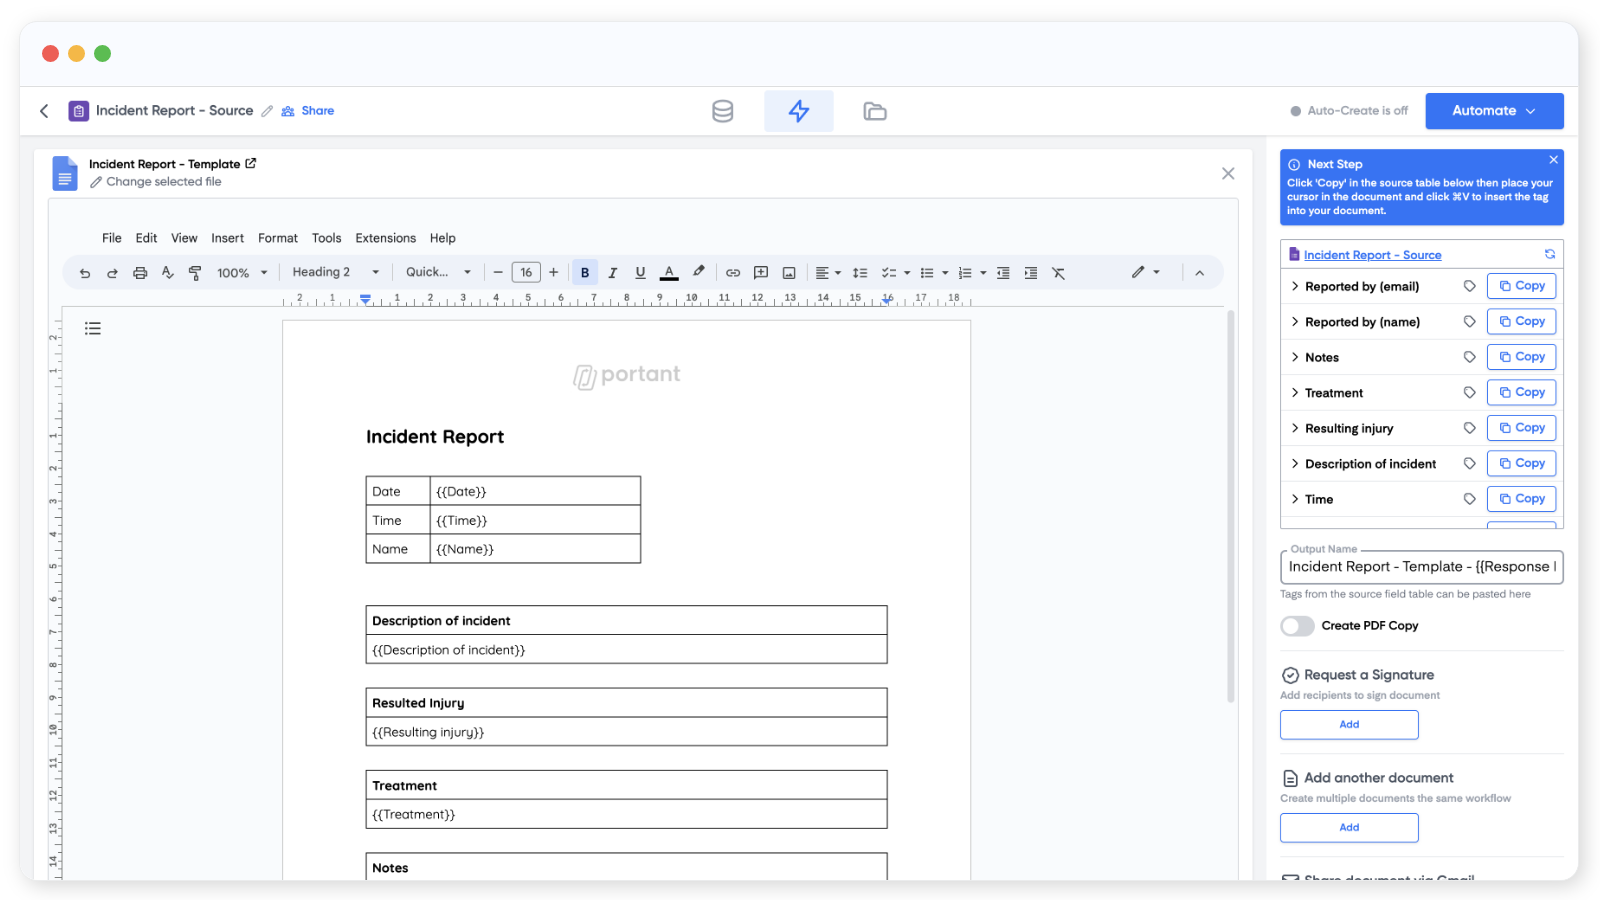
Task: Toggle the Create PDF Copy switch
Action: point(1297,626)
